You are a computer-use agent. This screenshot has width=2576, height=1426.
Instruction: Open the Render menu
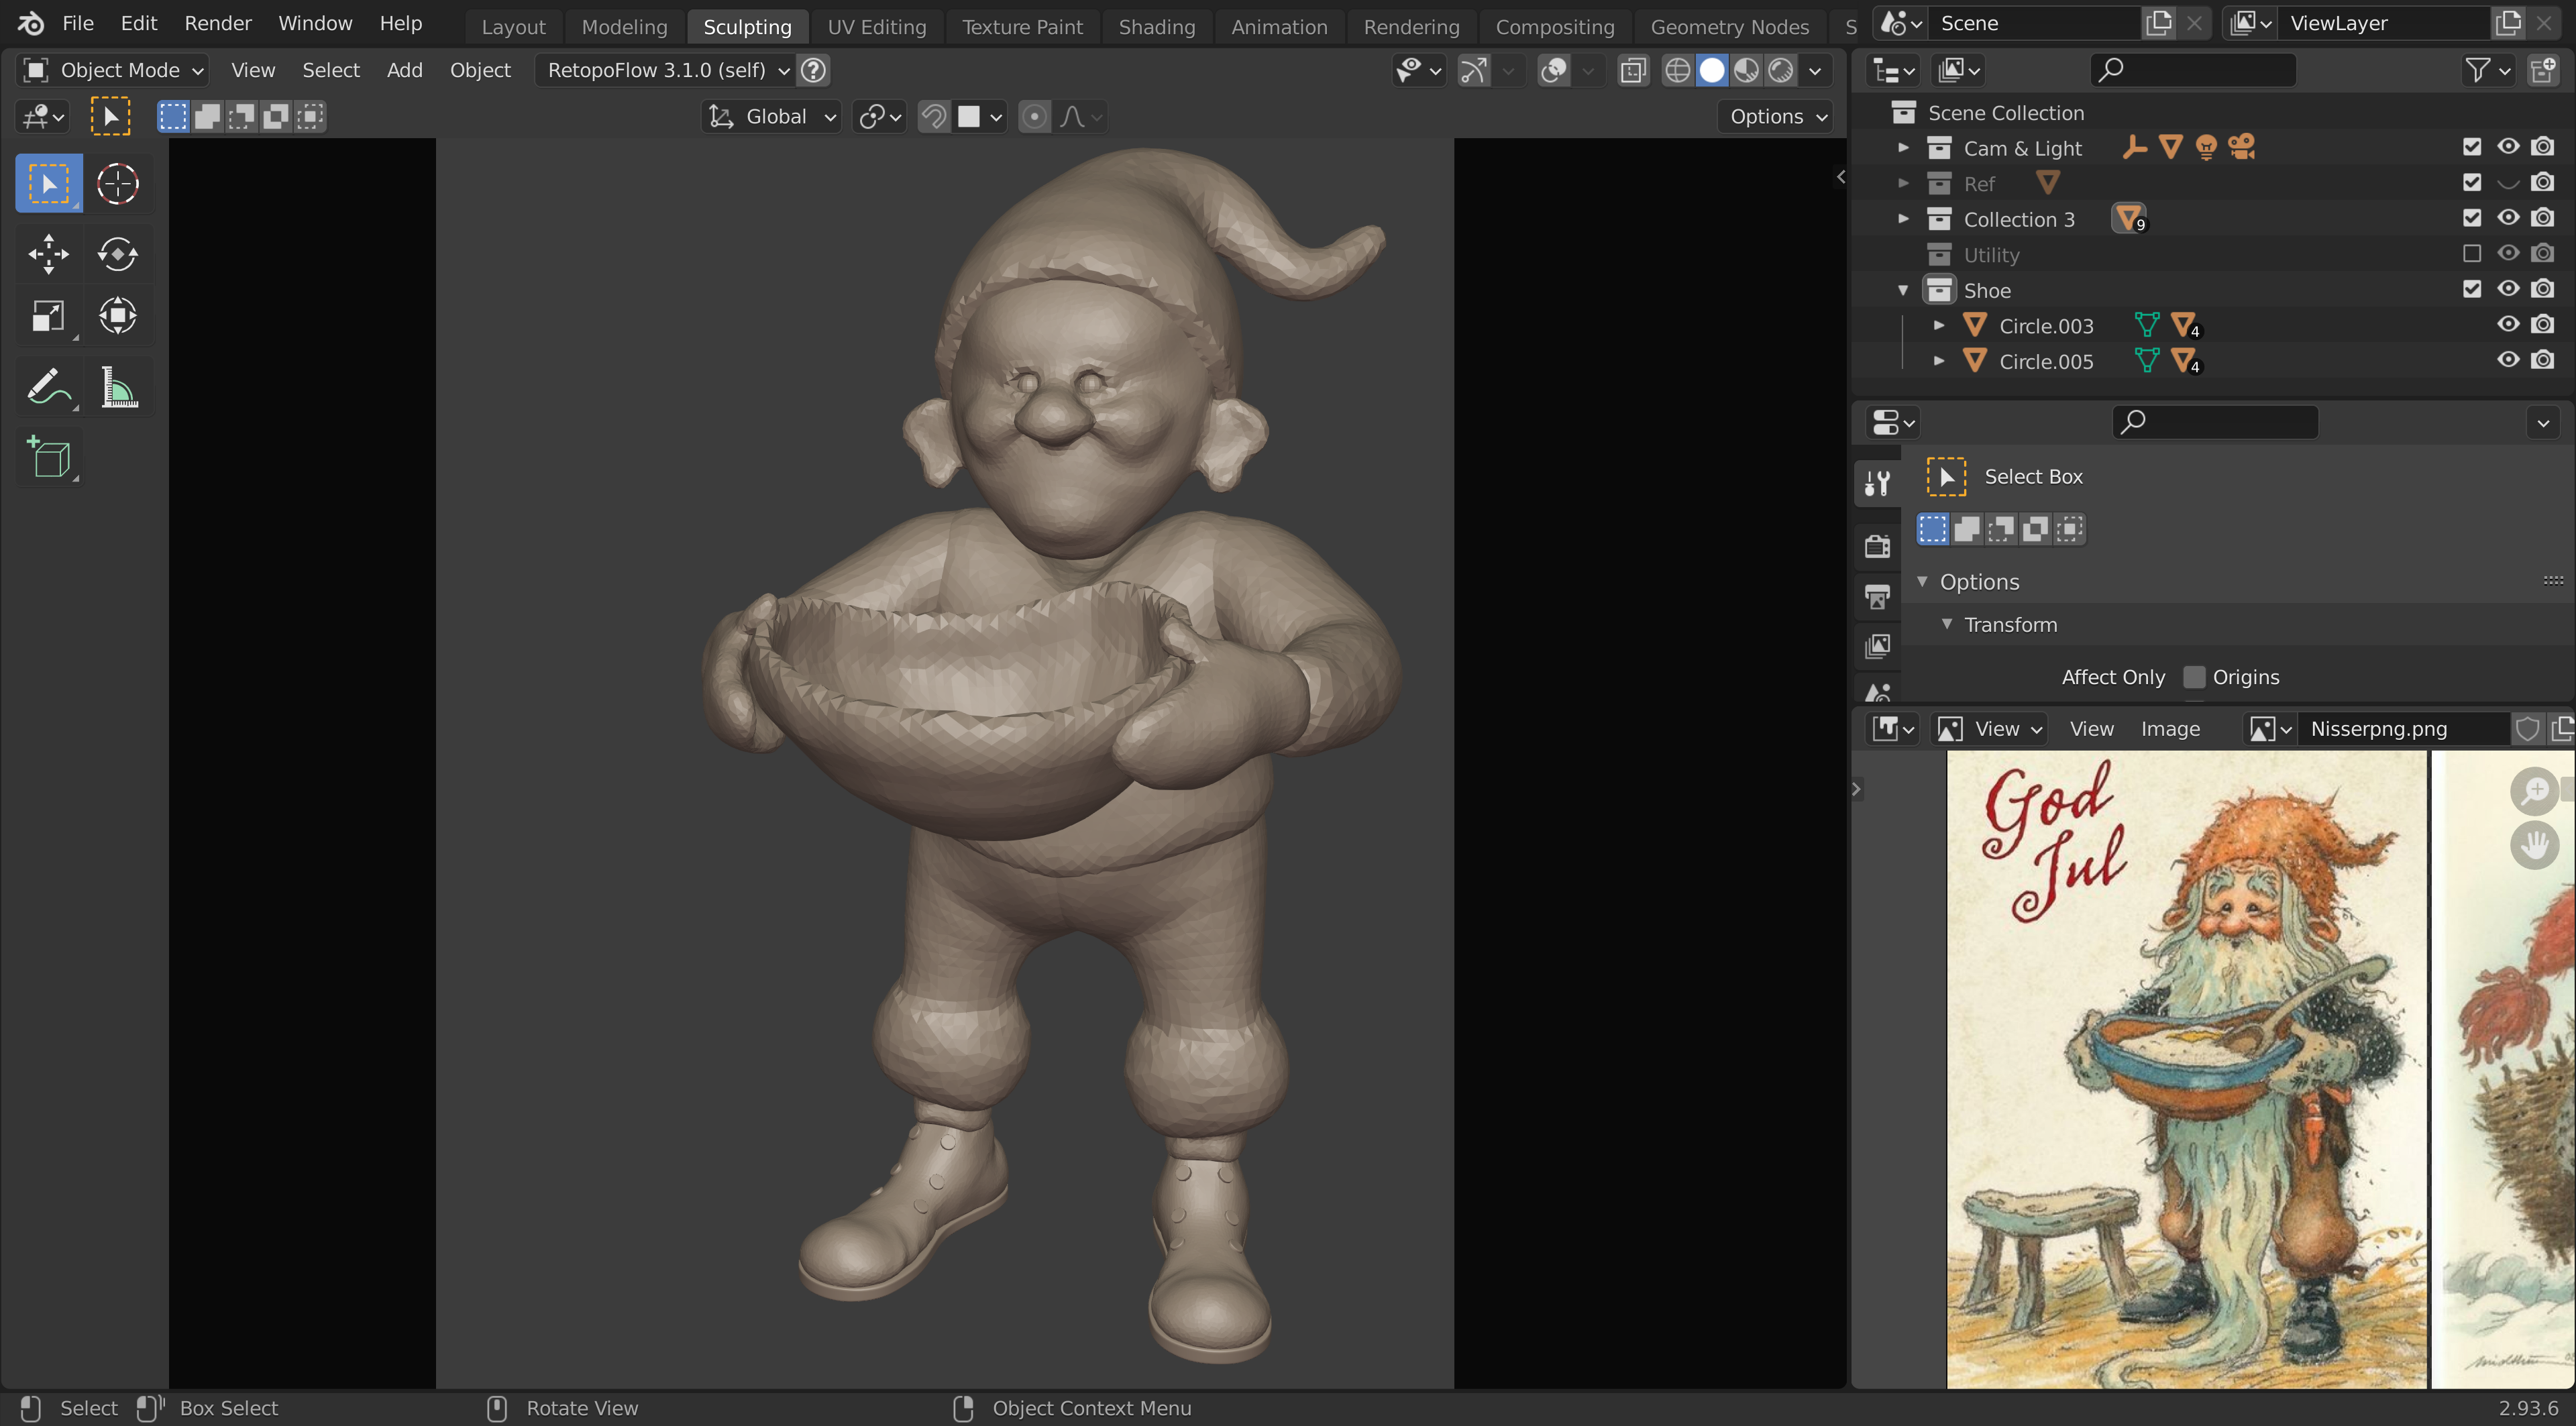coord(217,23)
